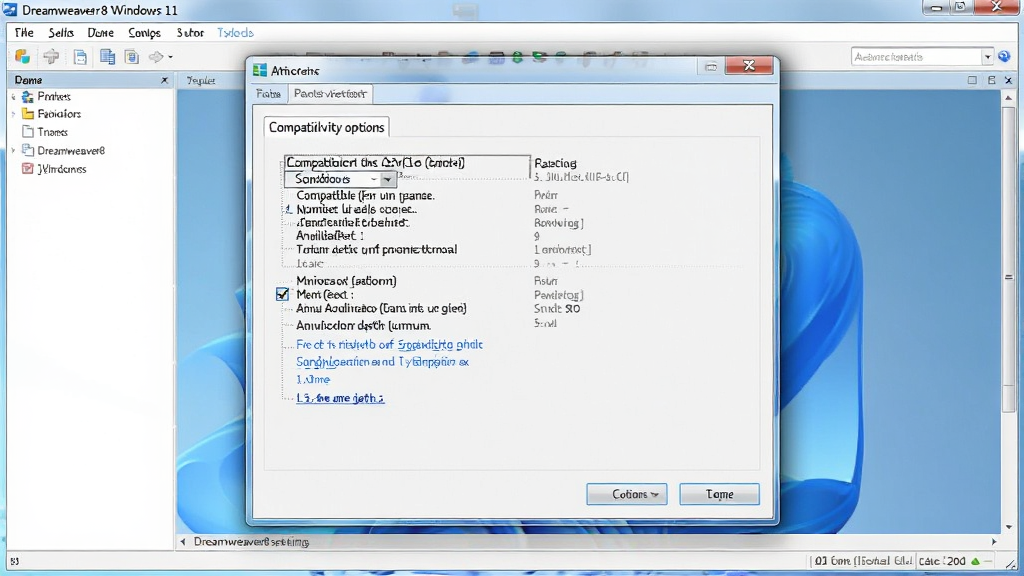Open the search field dropdown arrow
This screenshot has height=576, width=1024.
987,57
